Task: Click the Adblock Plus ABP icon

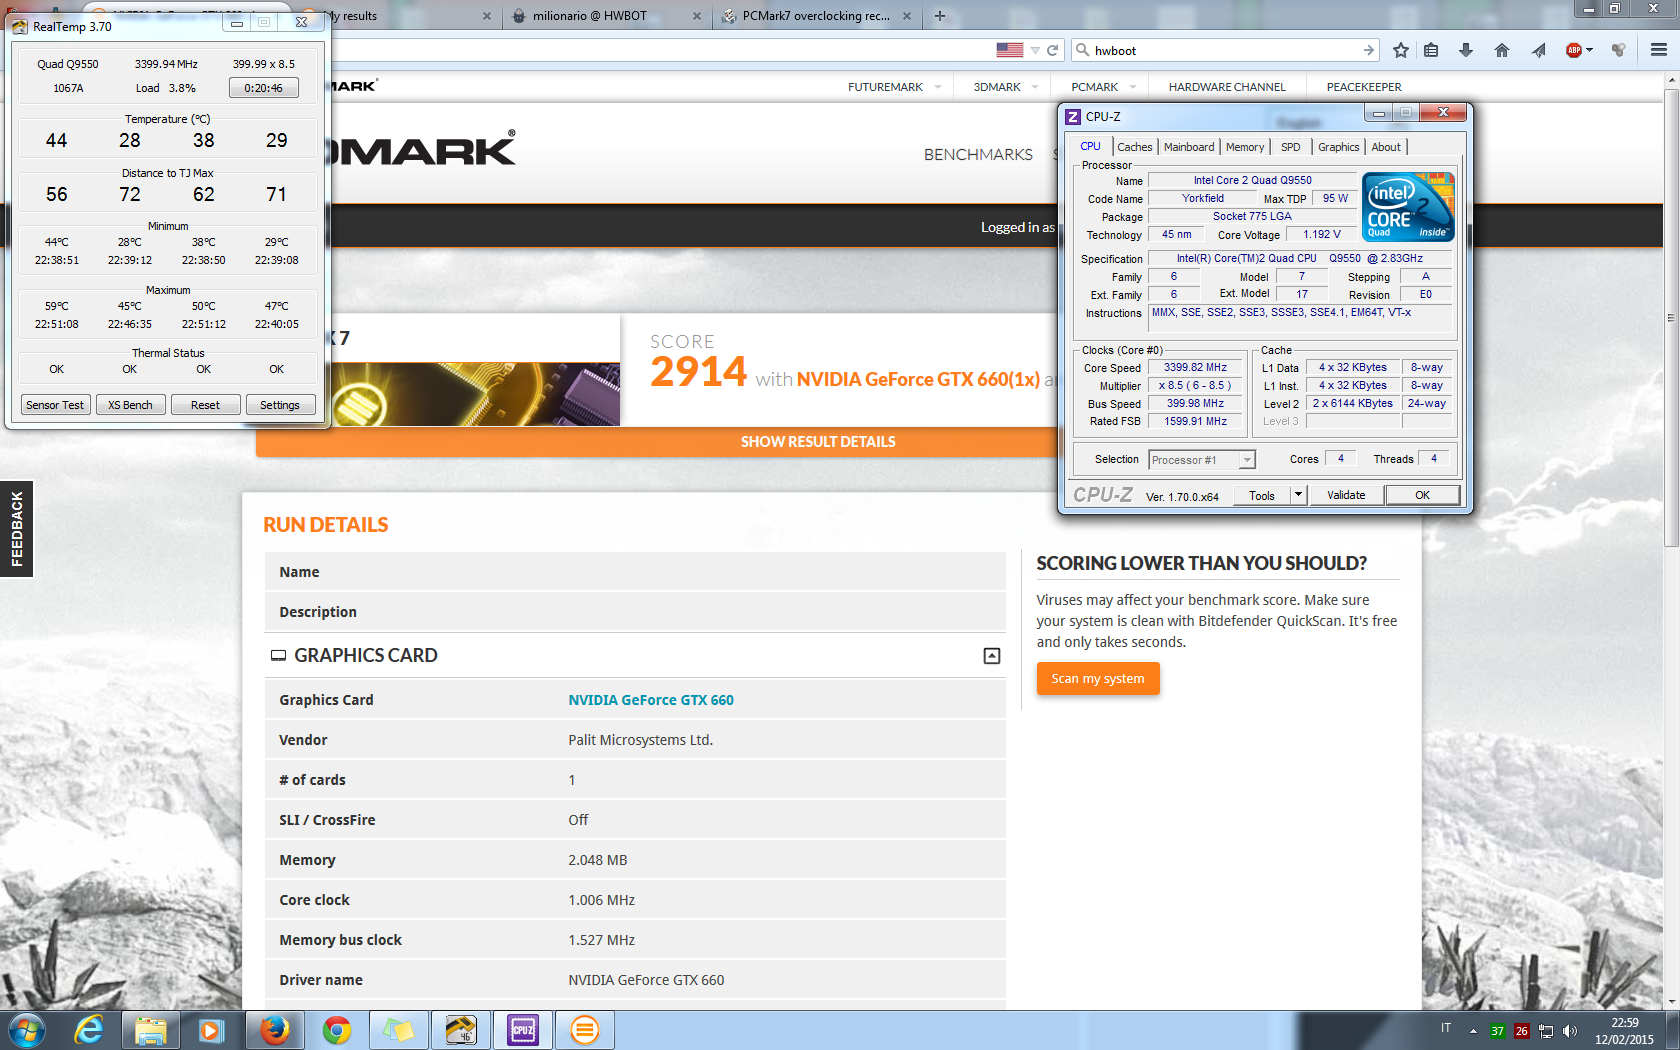Action: point(1574,50)
